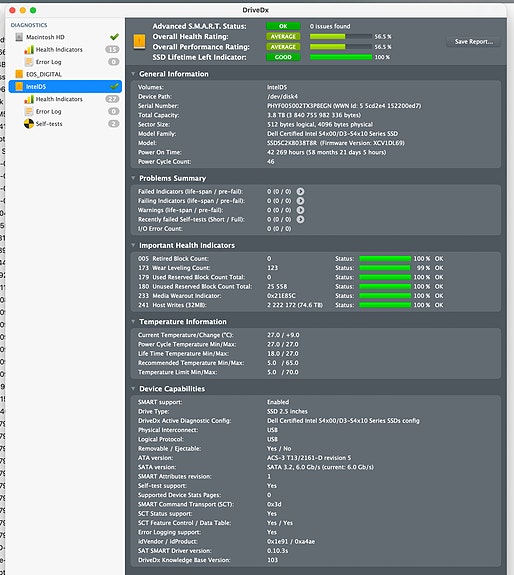Collapse the Important Health Indicators section
This screenshot has height=575, width=514.
pos(133,245)
